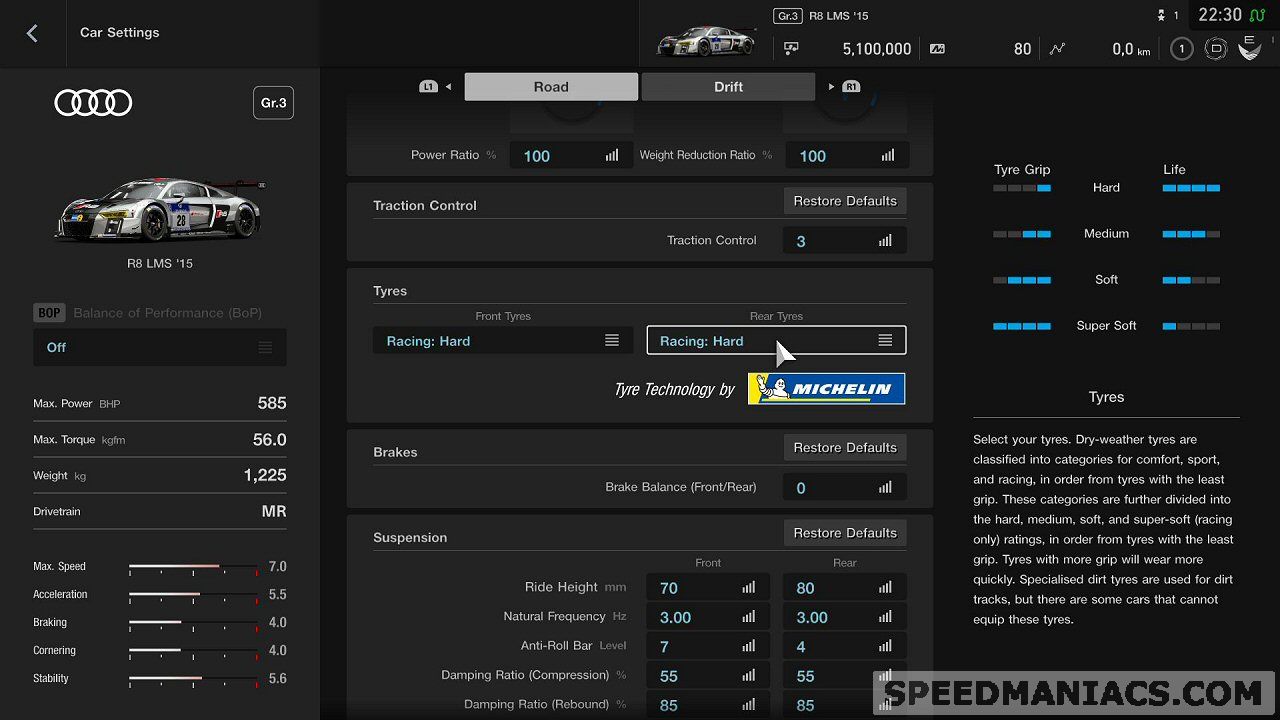Screen dimensions: 1280x720
Task: Switch to the Road tab
Action: click(x=551, y=87)
